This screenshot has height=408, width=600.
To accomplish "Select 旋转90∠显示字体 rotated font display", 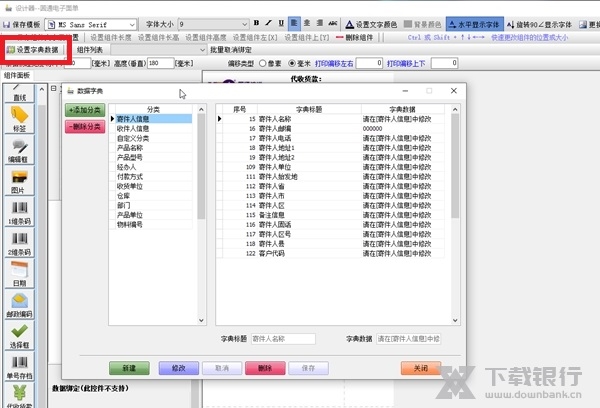I will tap(540, 24).
